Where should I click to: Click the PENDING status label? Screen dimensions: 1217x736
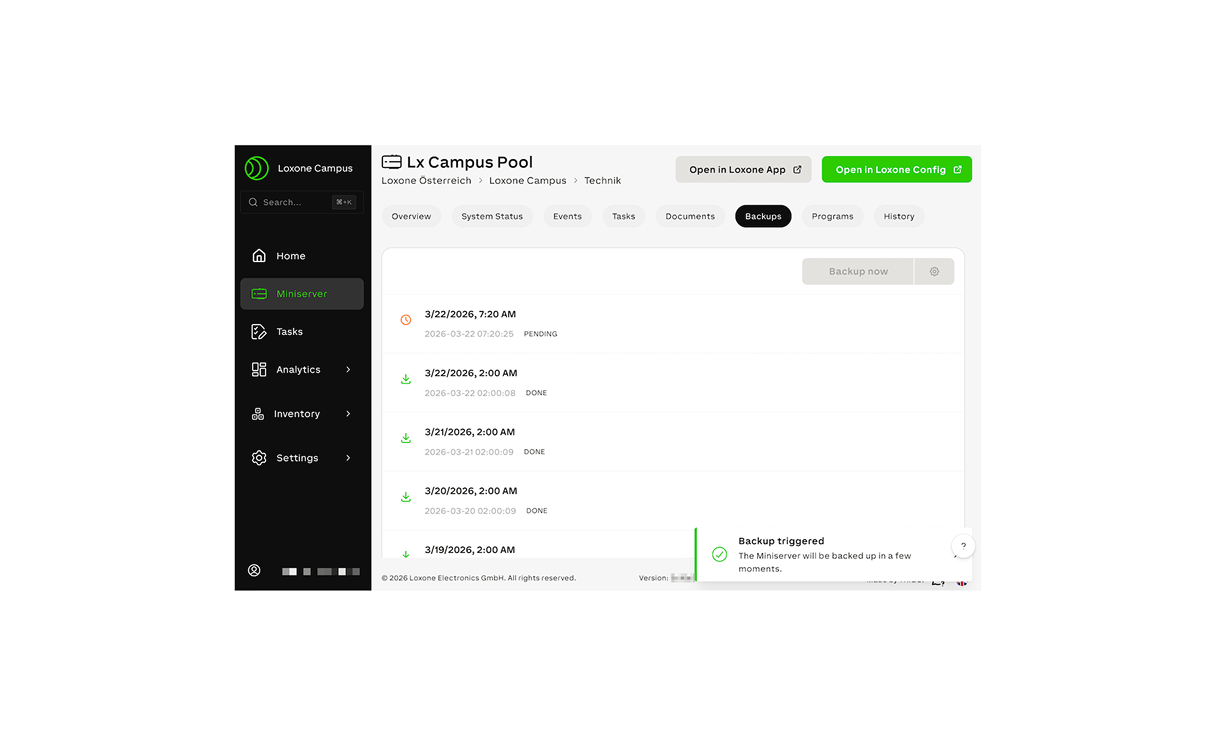[x=541, y=334]
